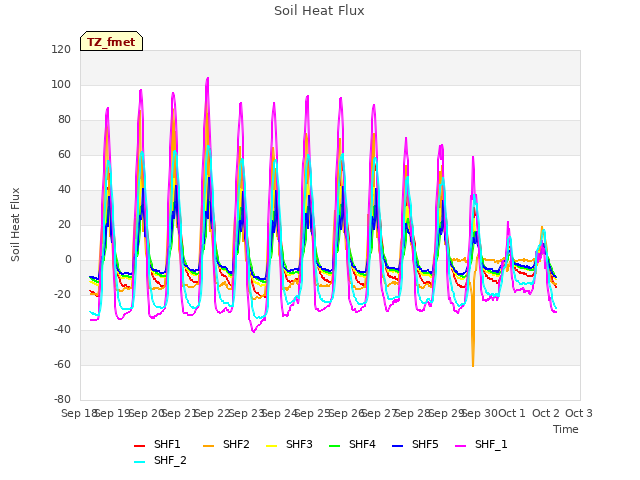
Task: Select the SHF3 legend label
Action: 299,444
